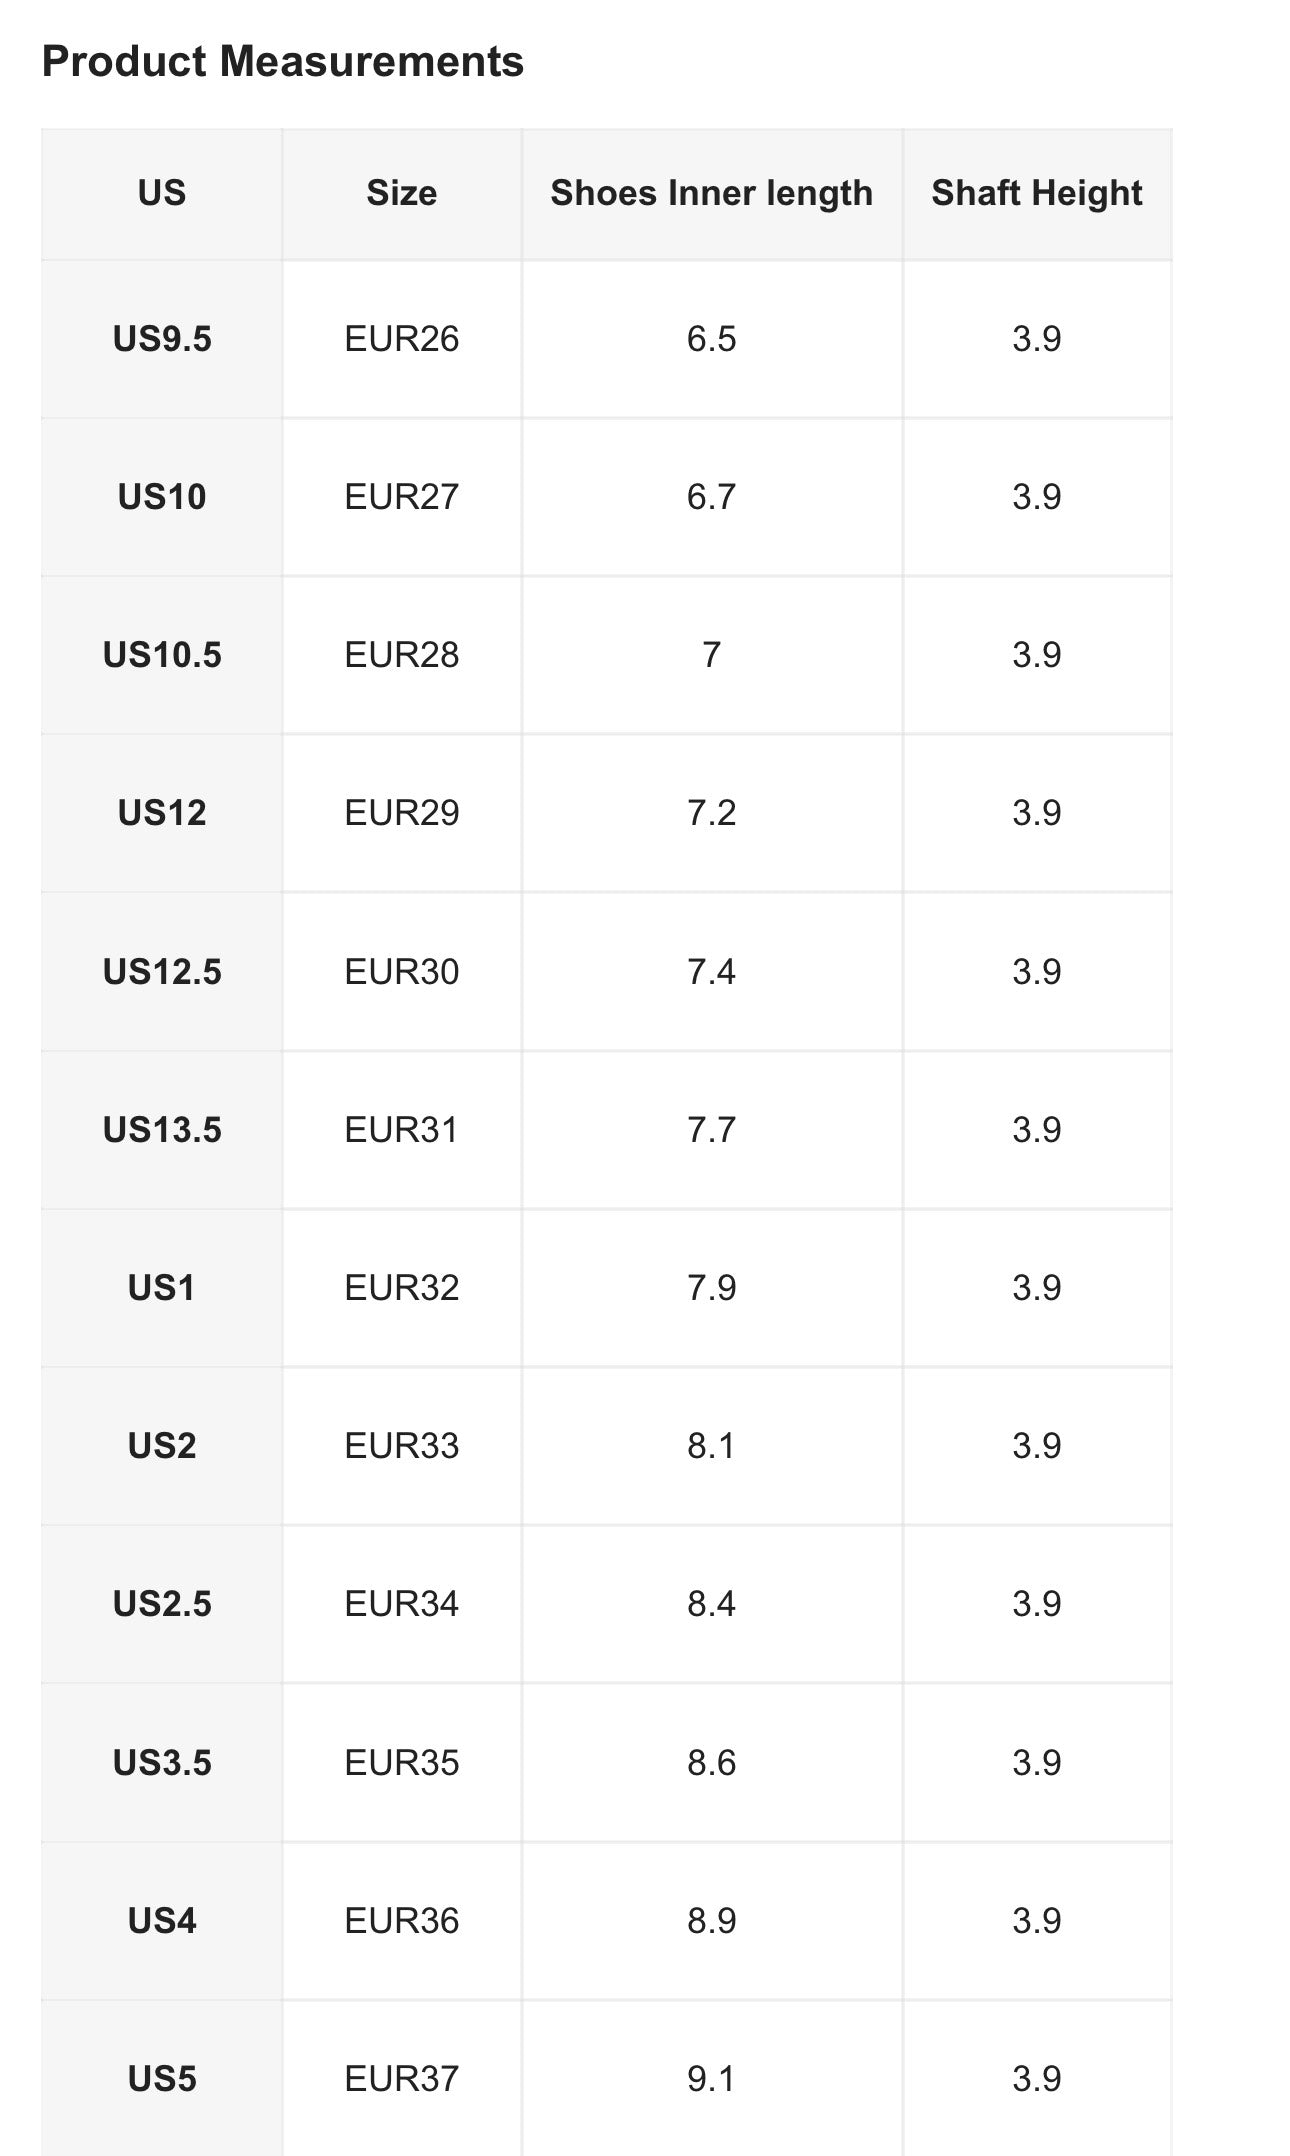Image resolution: width=1290 pixels, height=2156 pixels.
Task: Click the 8.1 inner length value
Action: [x=712, y=1446]
